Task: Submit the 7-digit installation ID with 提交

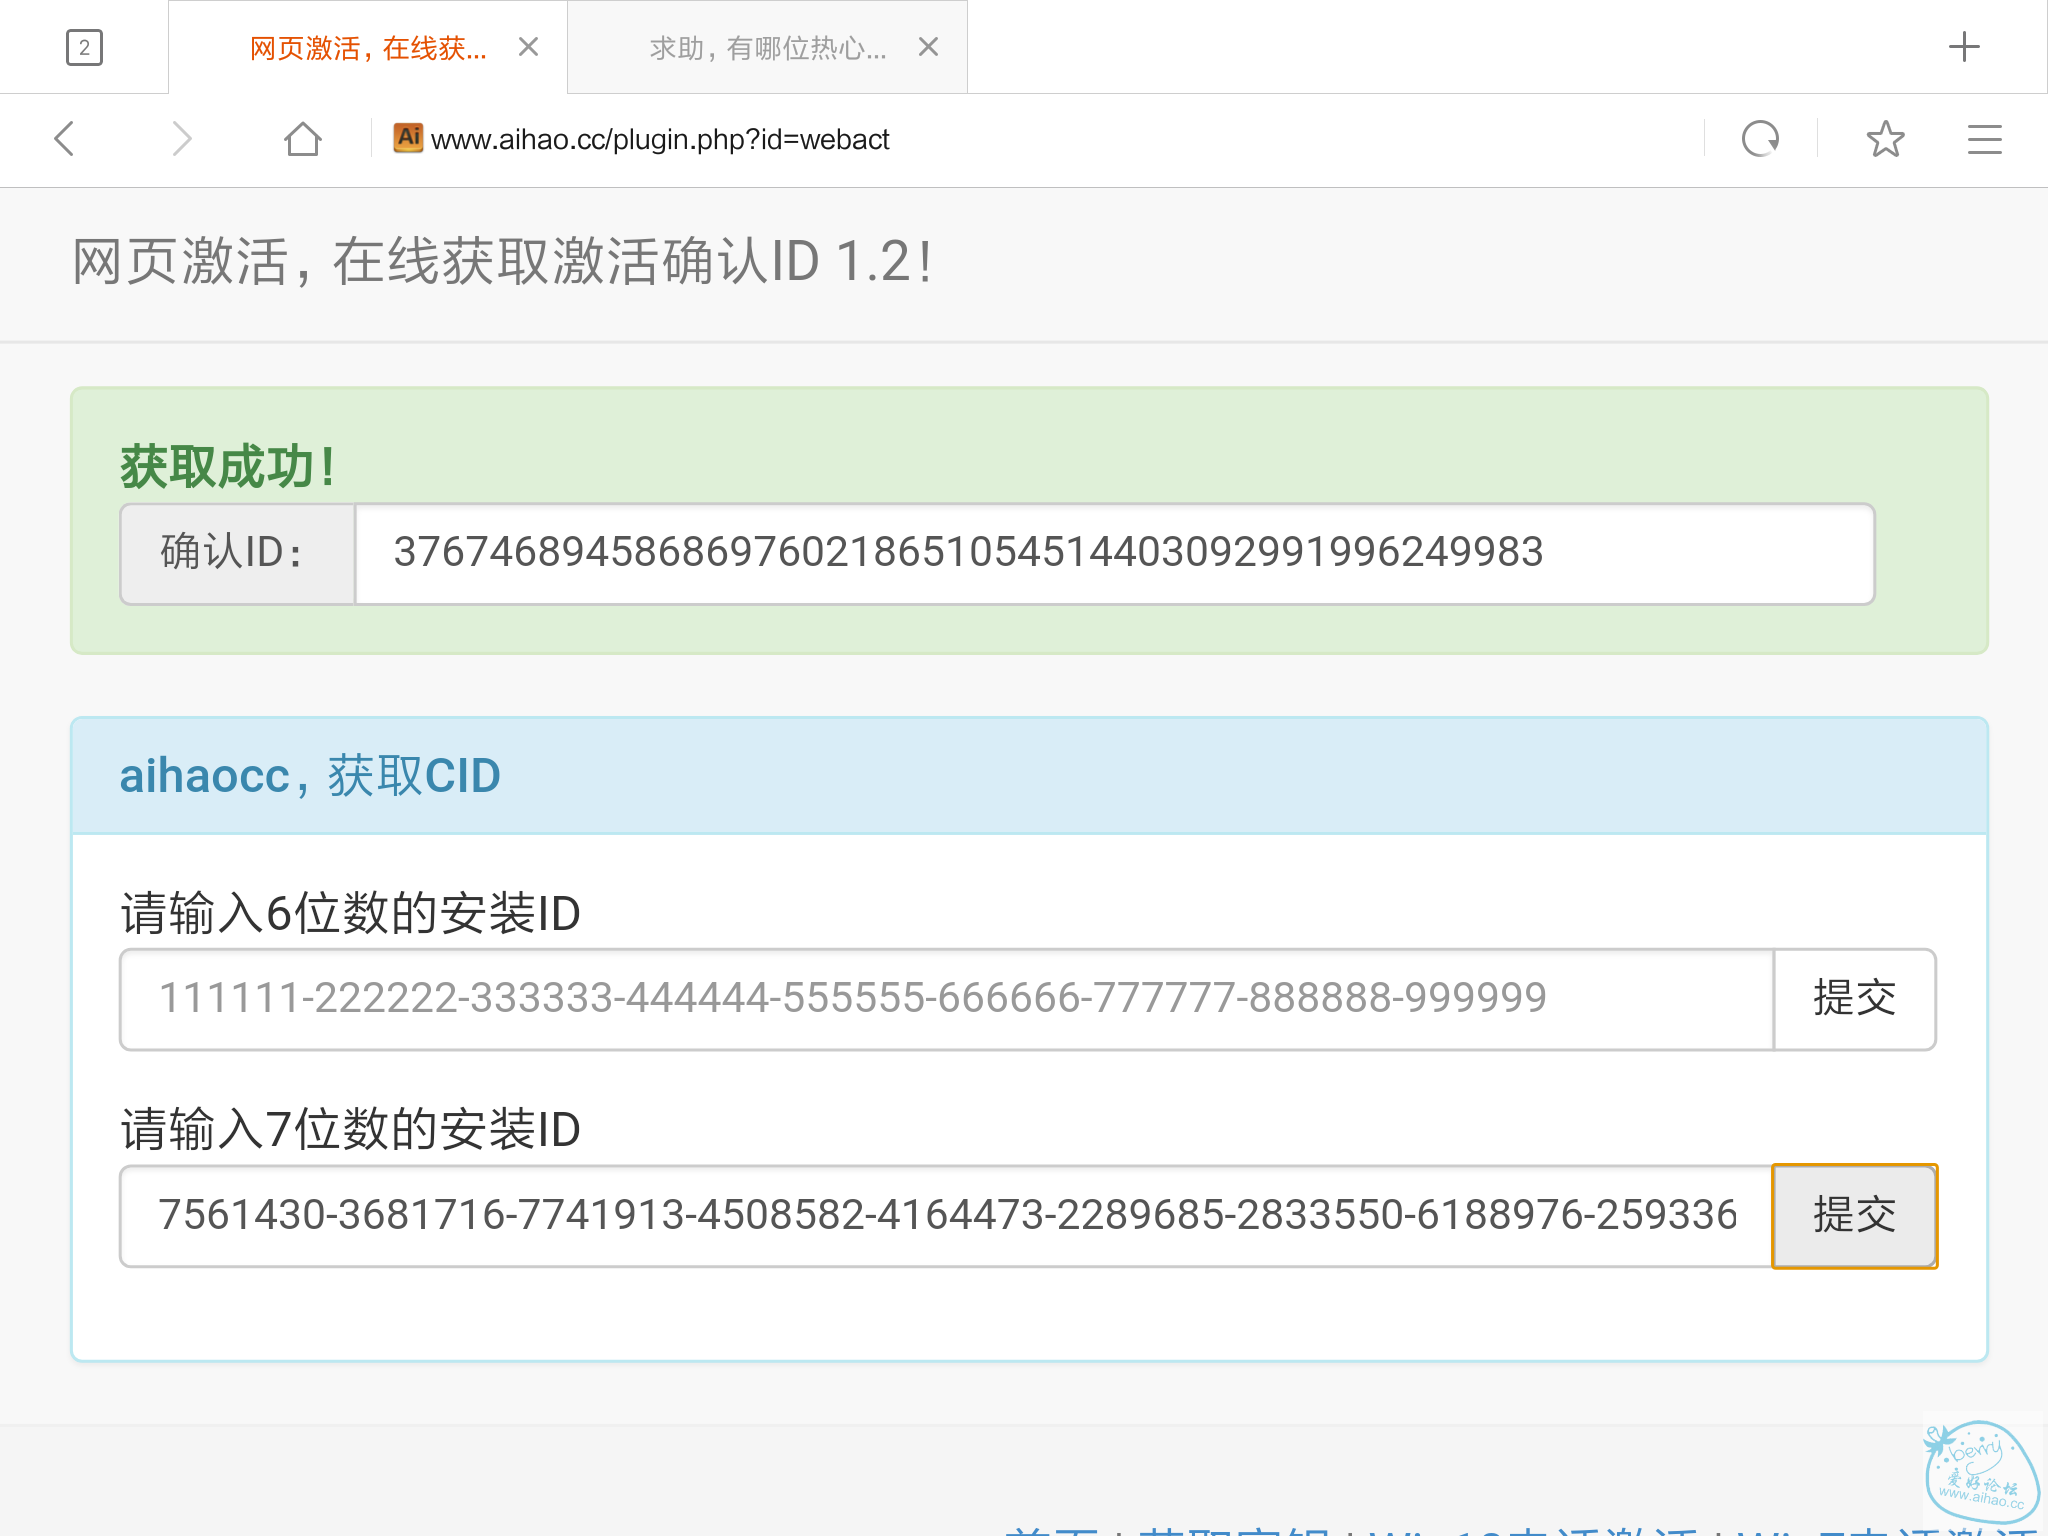Action: [1854, 1216]
